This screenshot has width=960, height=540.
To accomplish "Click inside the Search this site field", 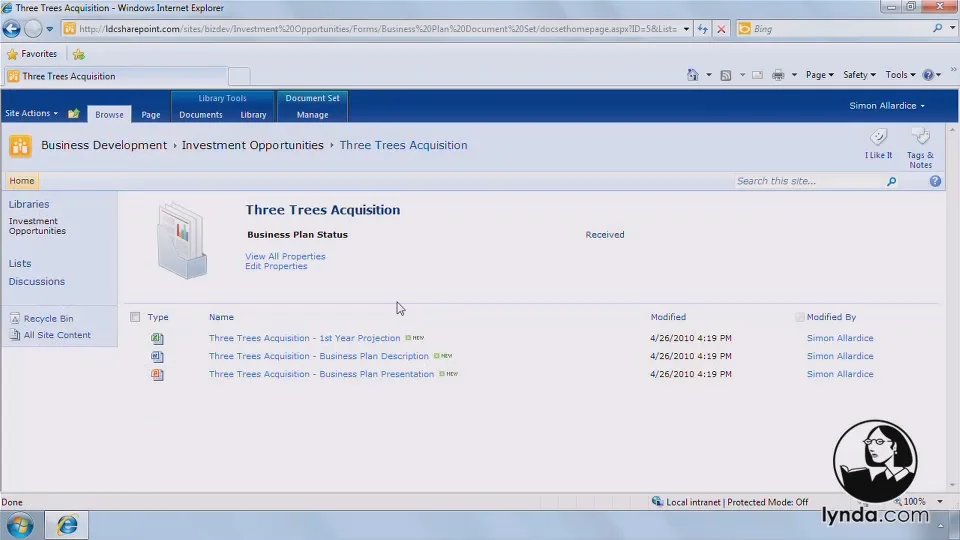I will coord(808,181).
